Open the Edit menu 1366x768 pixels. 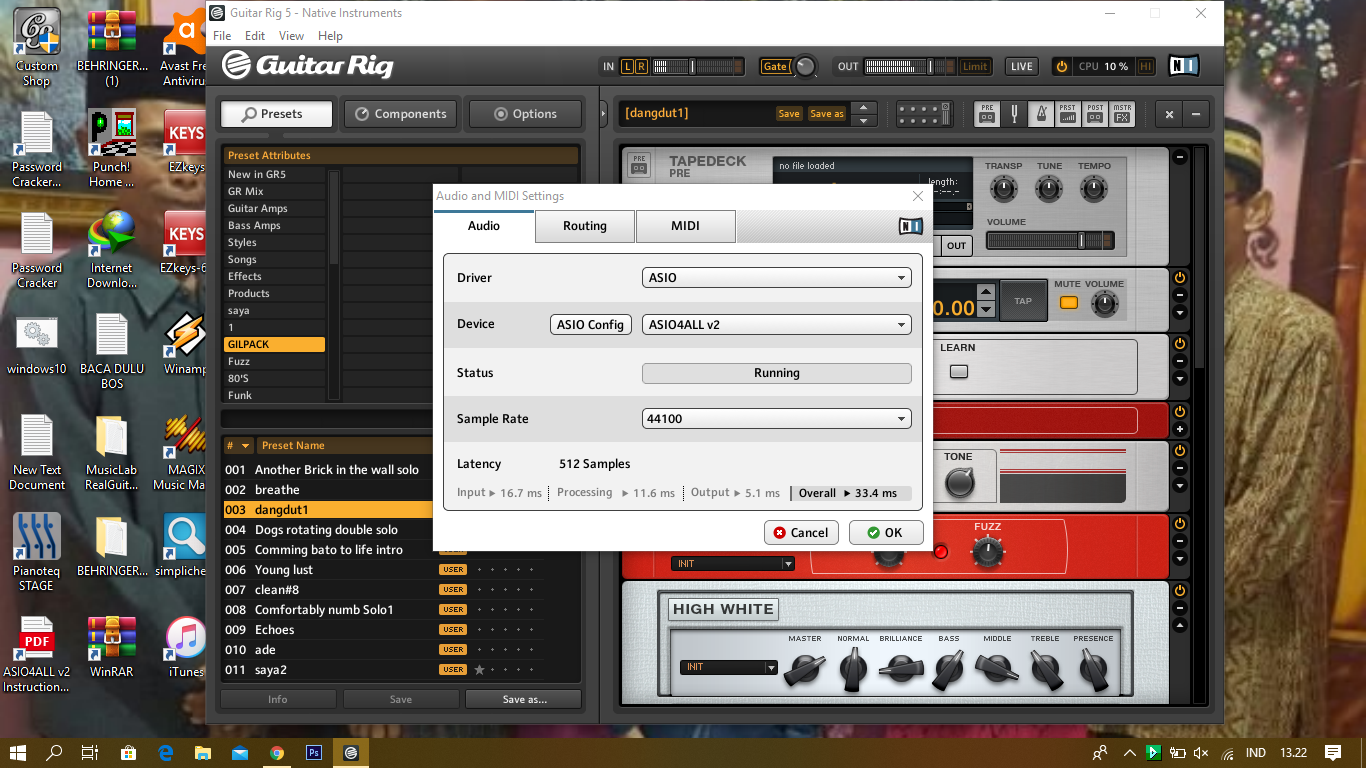pos(255,36)
